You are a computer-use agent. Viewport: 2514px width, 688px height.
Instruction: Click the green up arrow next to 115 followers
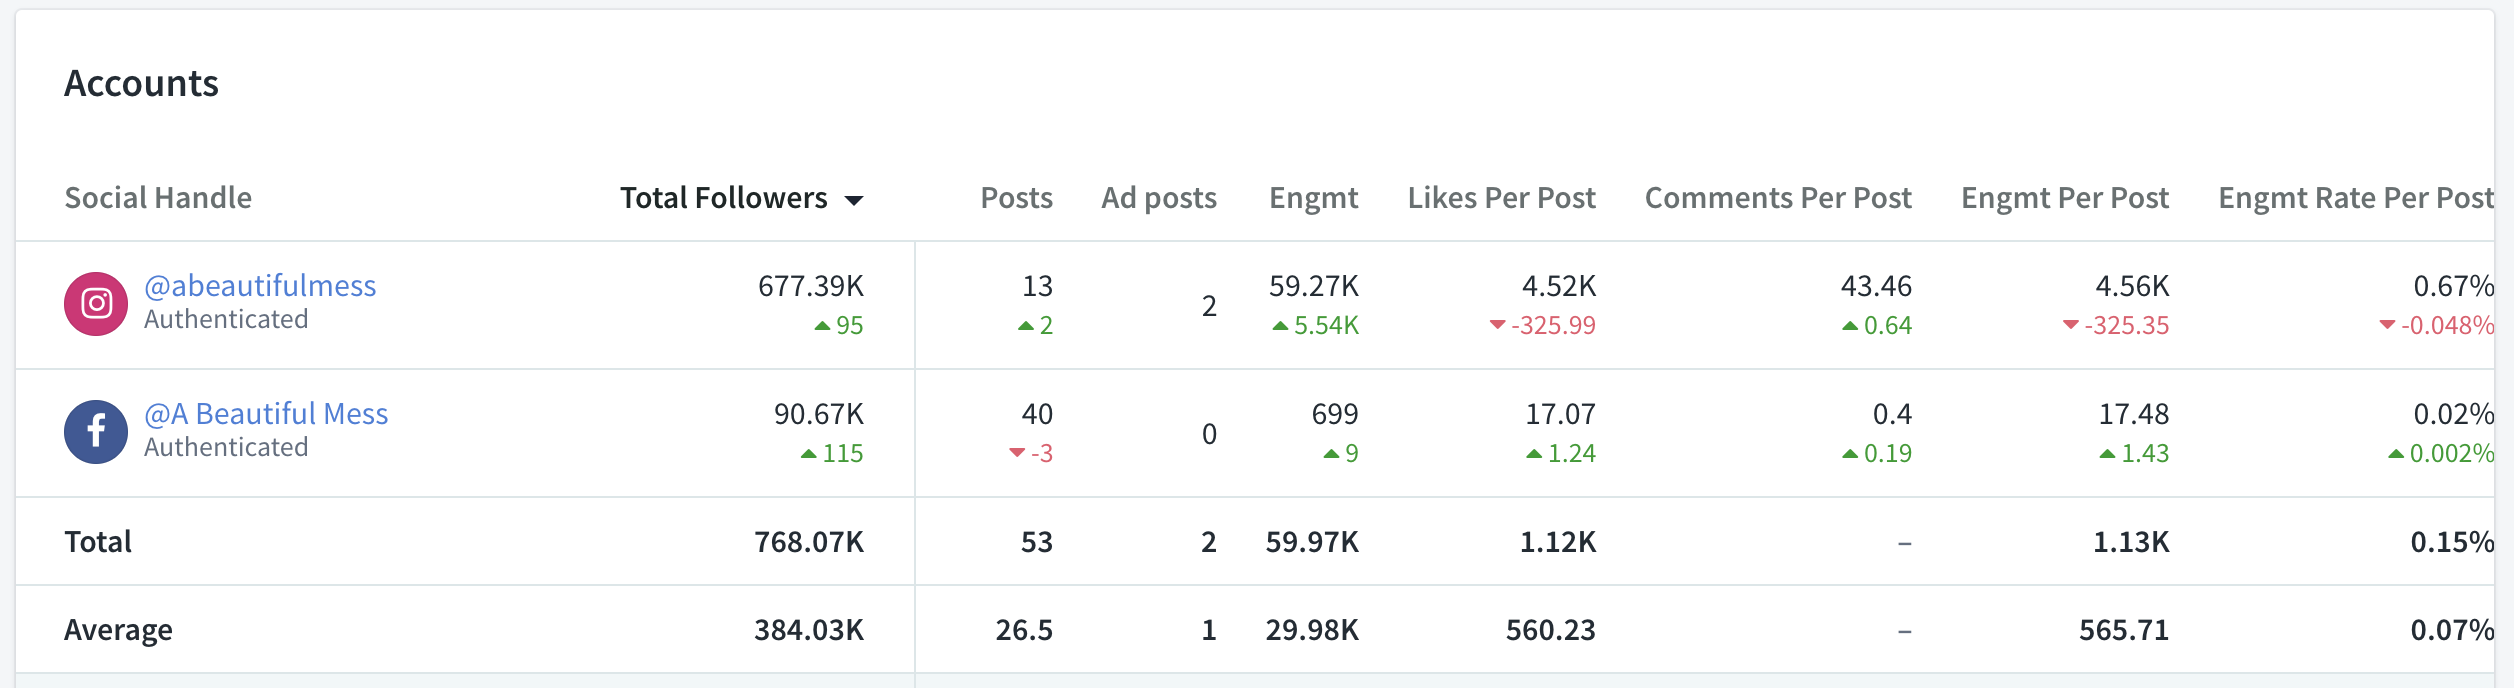[x=809, y=454]
